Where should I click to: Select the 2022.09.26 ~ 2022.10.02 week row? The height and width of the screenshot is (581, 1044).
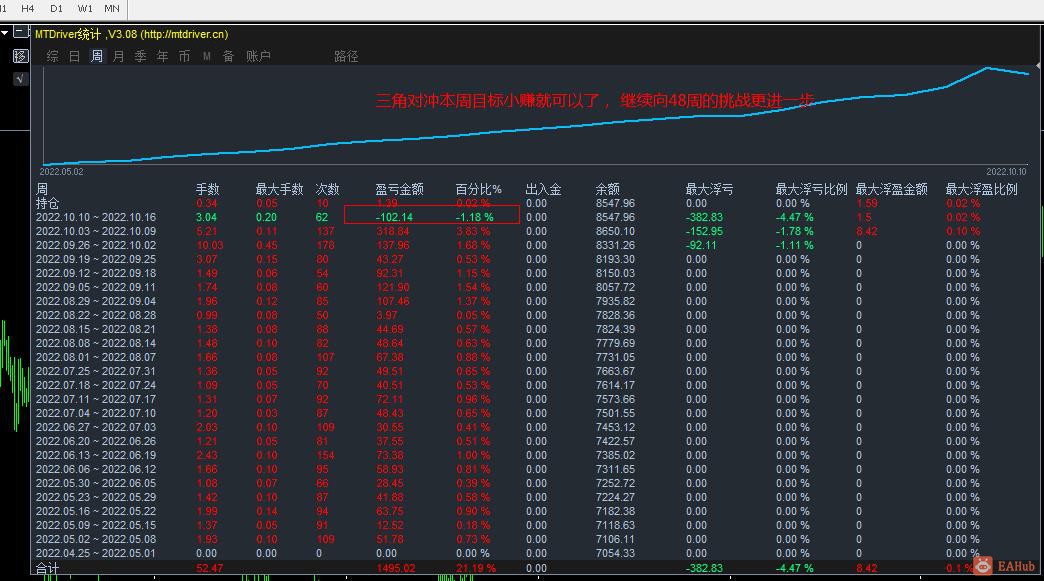tap(96, 245)
